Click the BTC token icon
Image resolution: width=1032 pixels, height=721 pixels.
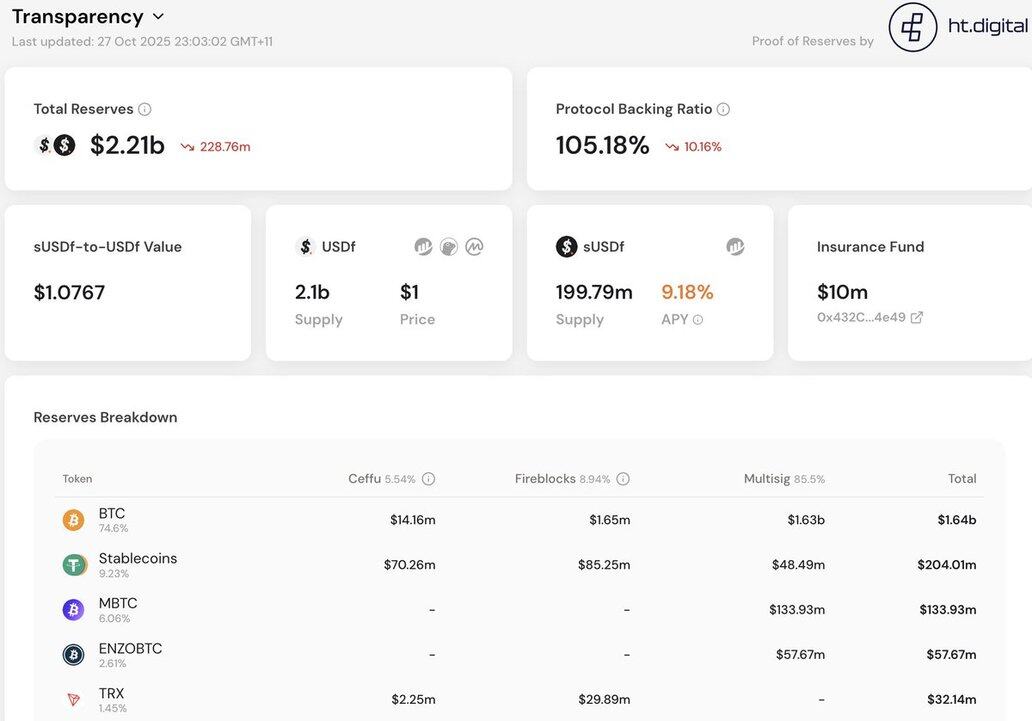tap(74, 520)
